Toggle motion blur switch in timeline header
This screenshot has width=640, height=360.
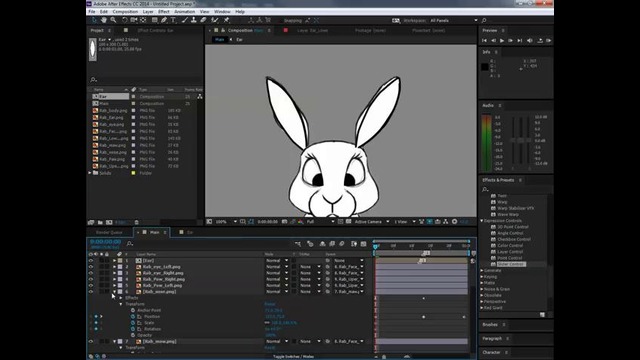tap(342, 244)
